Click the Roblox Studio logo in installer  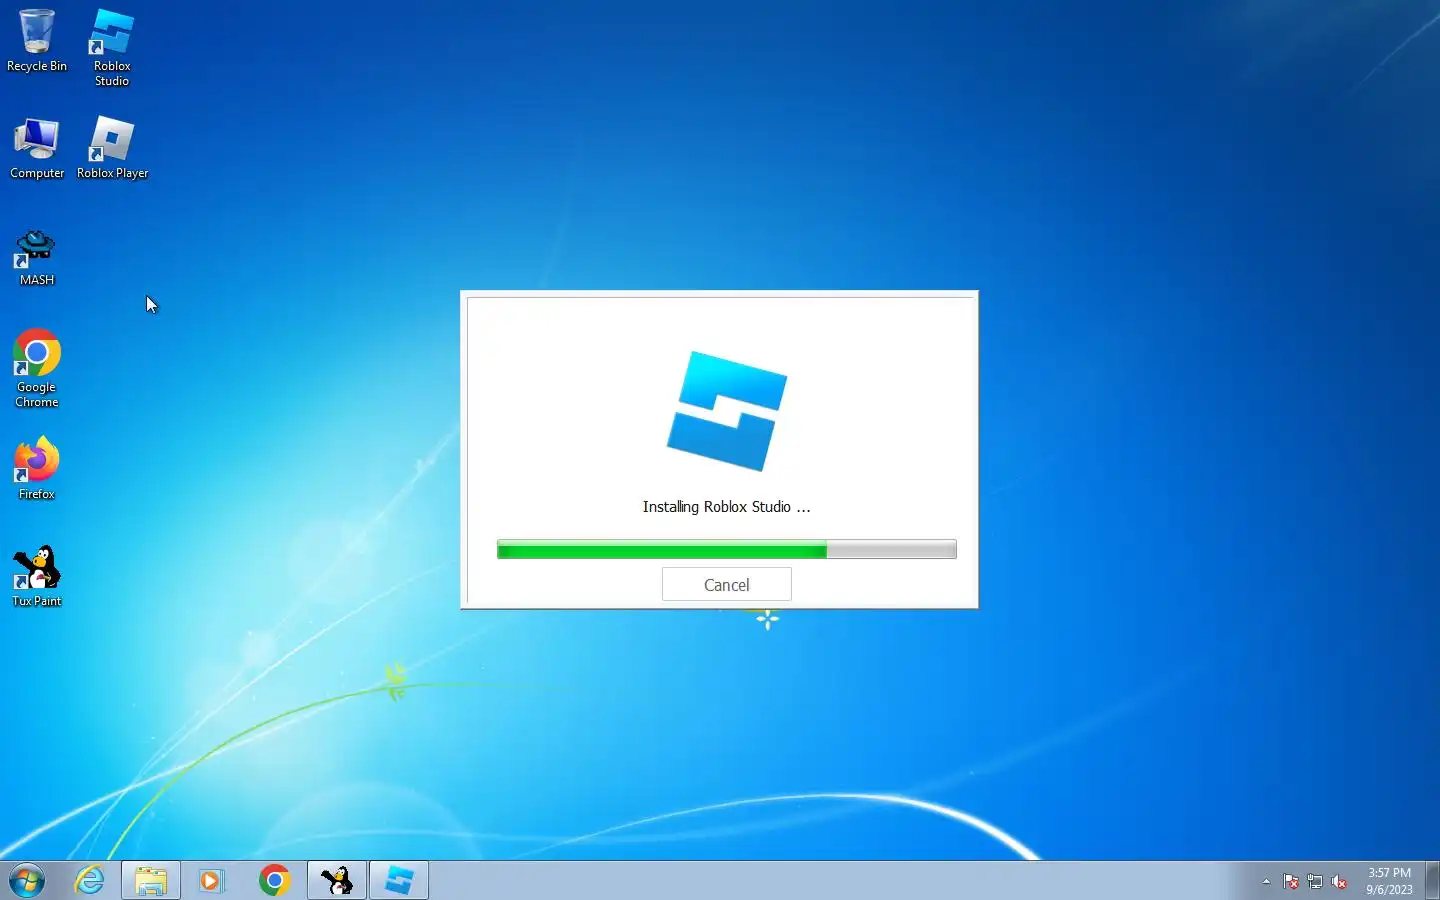click(x=727, y=411)
